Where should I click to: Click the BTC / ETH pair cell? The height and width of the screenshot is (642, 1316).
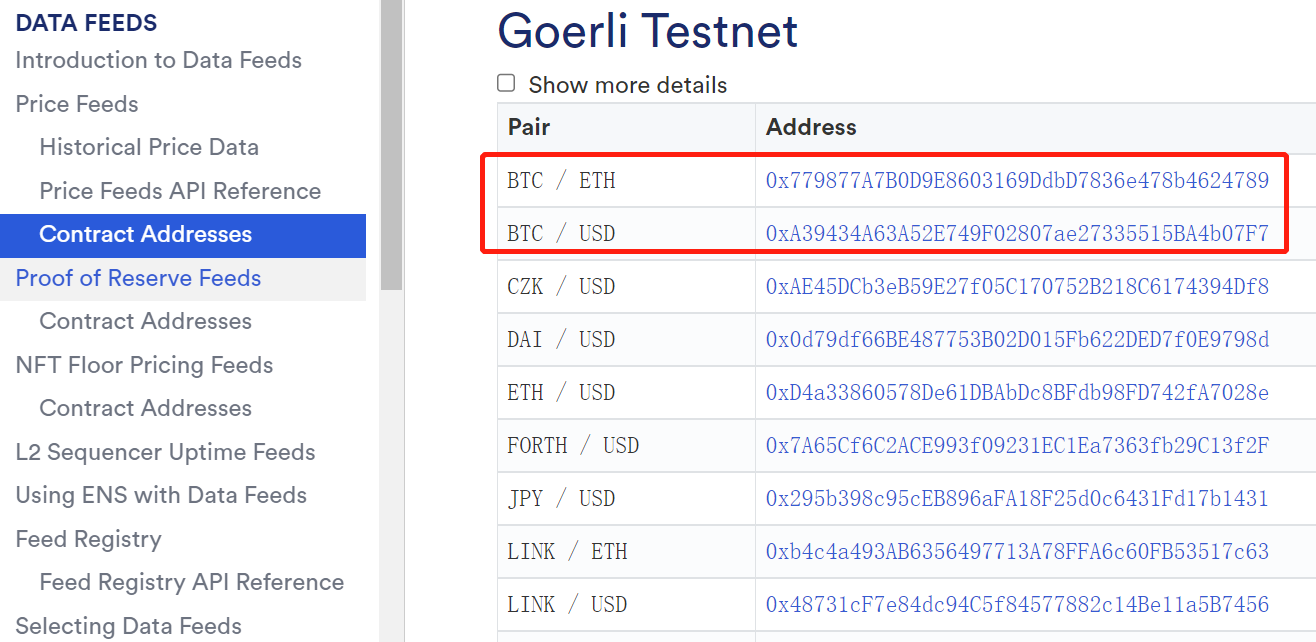[x=626, y=181]
